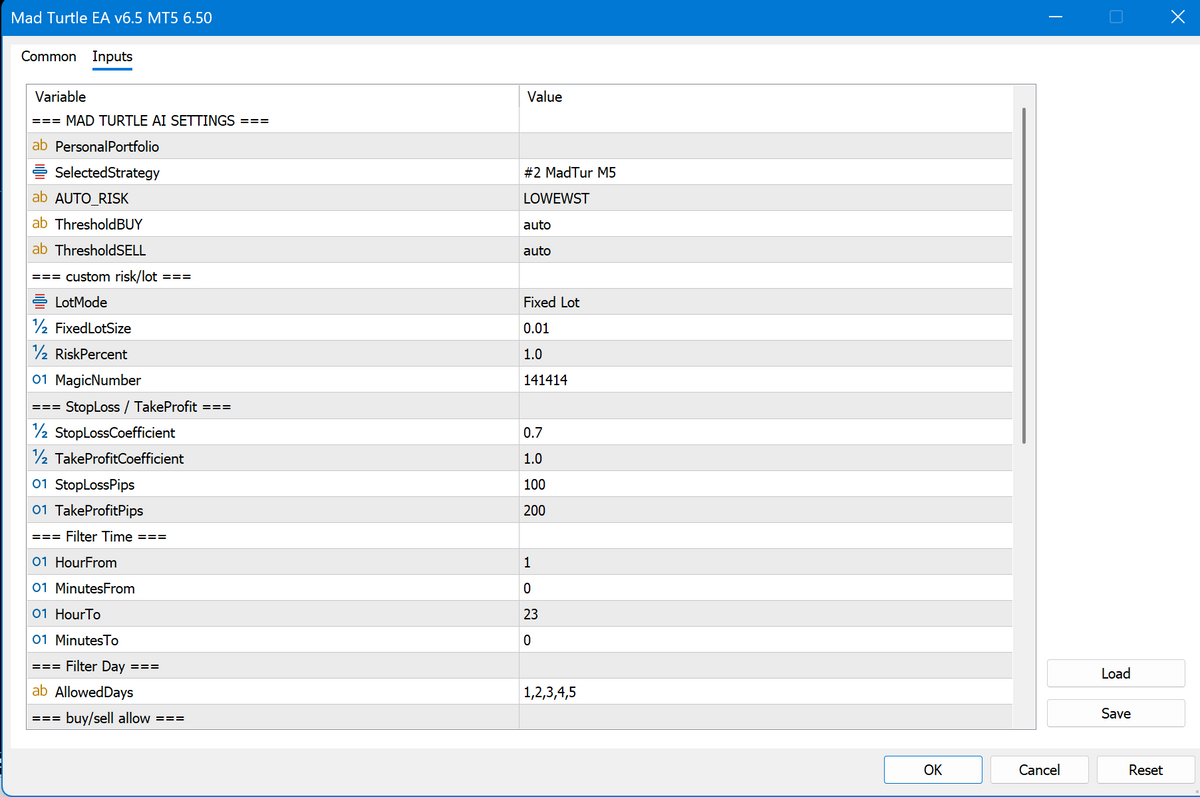Save the current input settings

point(1115,714)
